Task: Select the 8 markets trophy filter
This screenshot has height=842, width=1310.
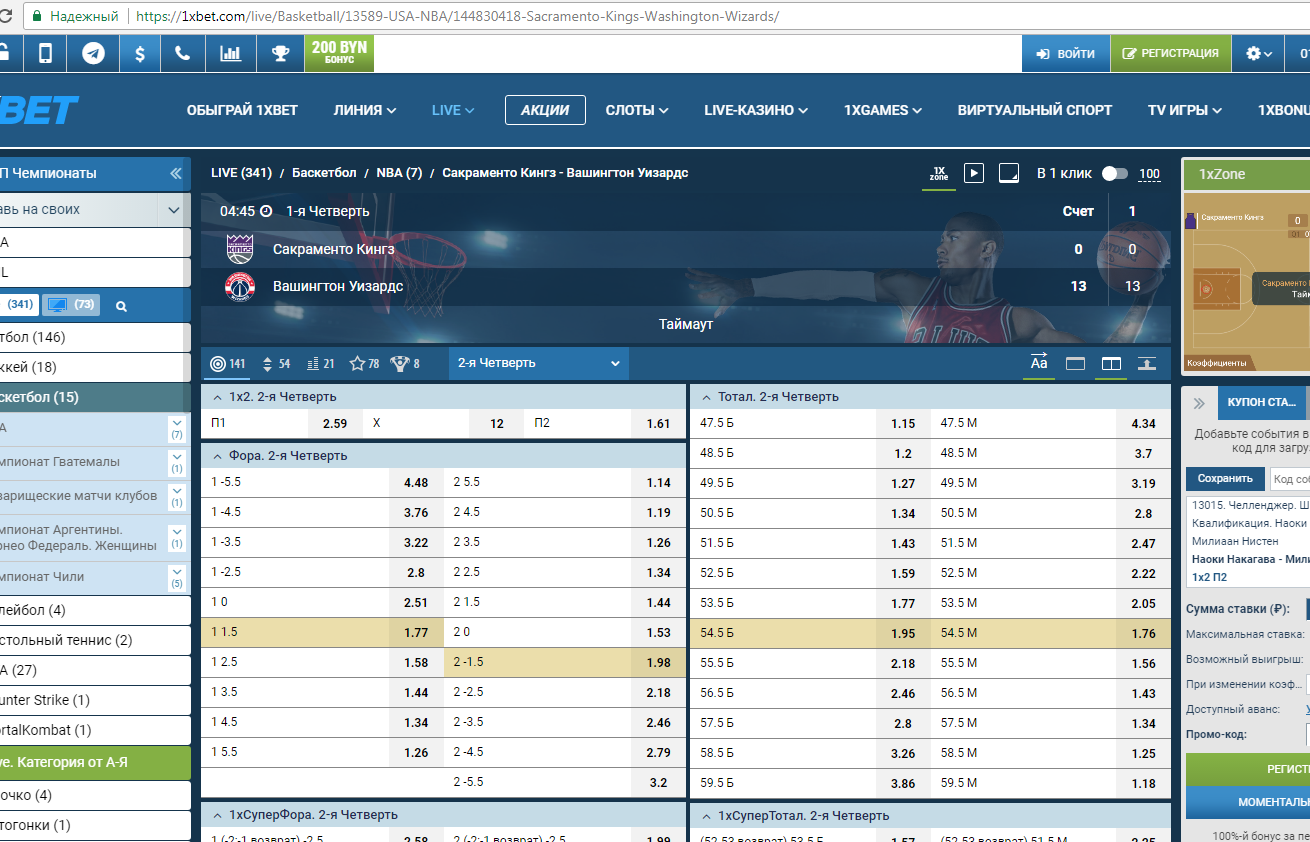Action: (x=404, y=364)
